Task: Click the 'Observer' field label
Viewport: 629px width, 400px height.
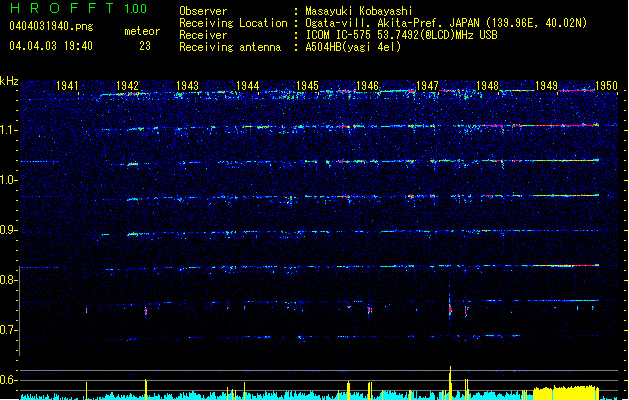Action: coord(203,11)
